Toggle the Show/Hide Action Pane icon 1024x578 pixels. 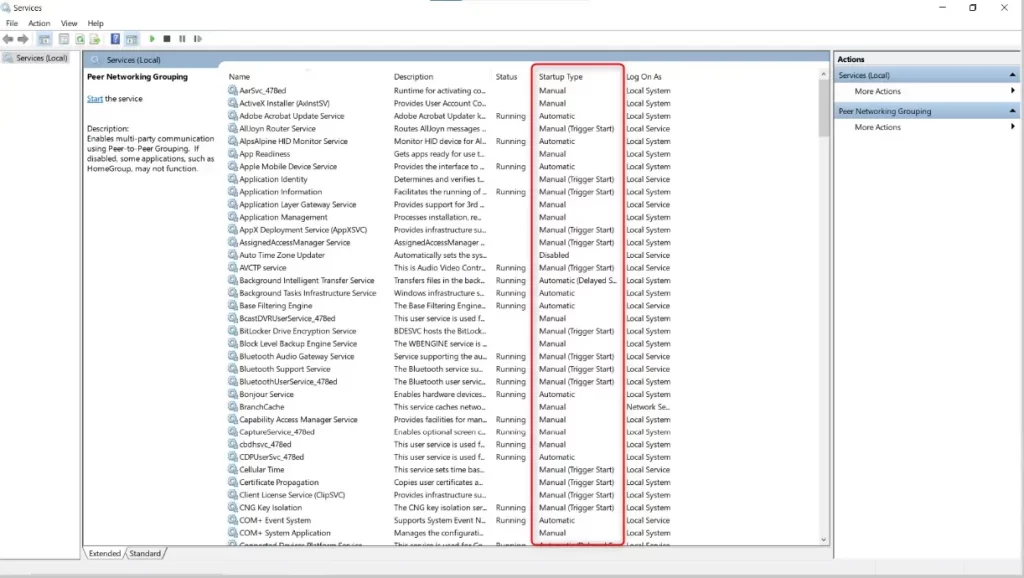click(x=132, y=39)
